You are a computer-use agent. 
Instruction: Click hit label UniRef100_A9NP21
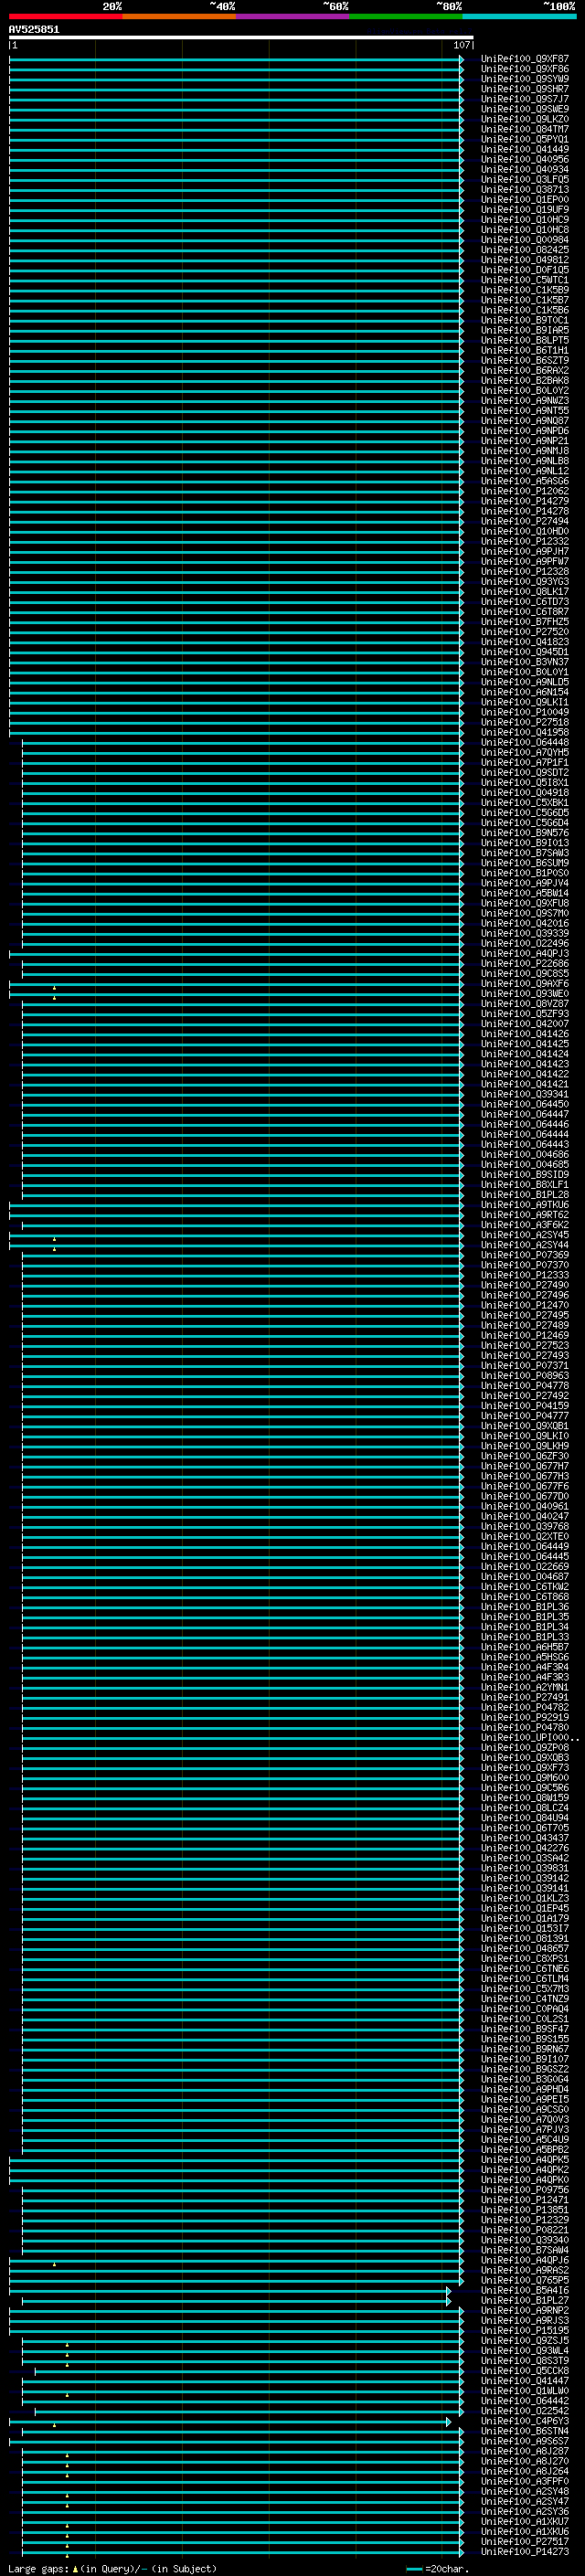click(x=525, y=441)
